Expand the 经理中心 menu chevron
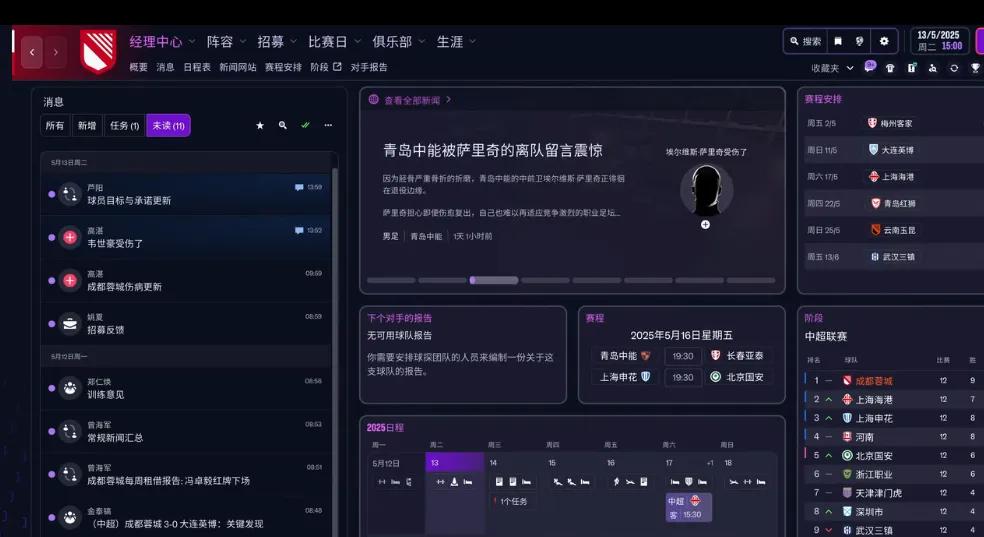984x537 pixels. point(191,42)
